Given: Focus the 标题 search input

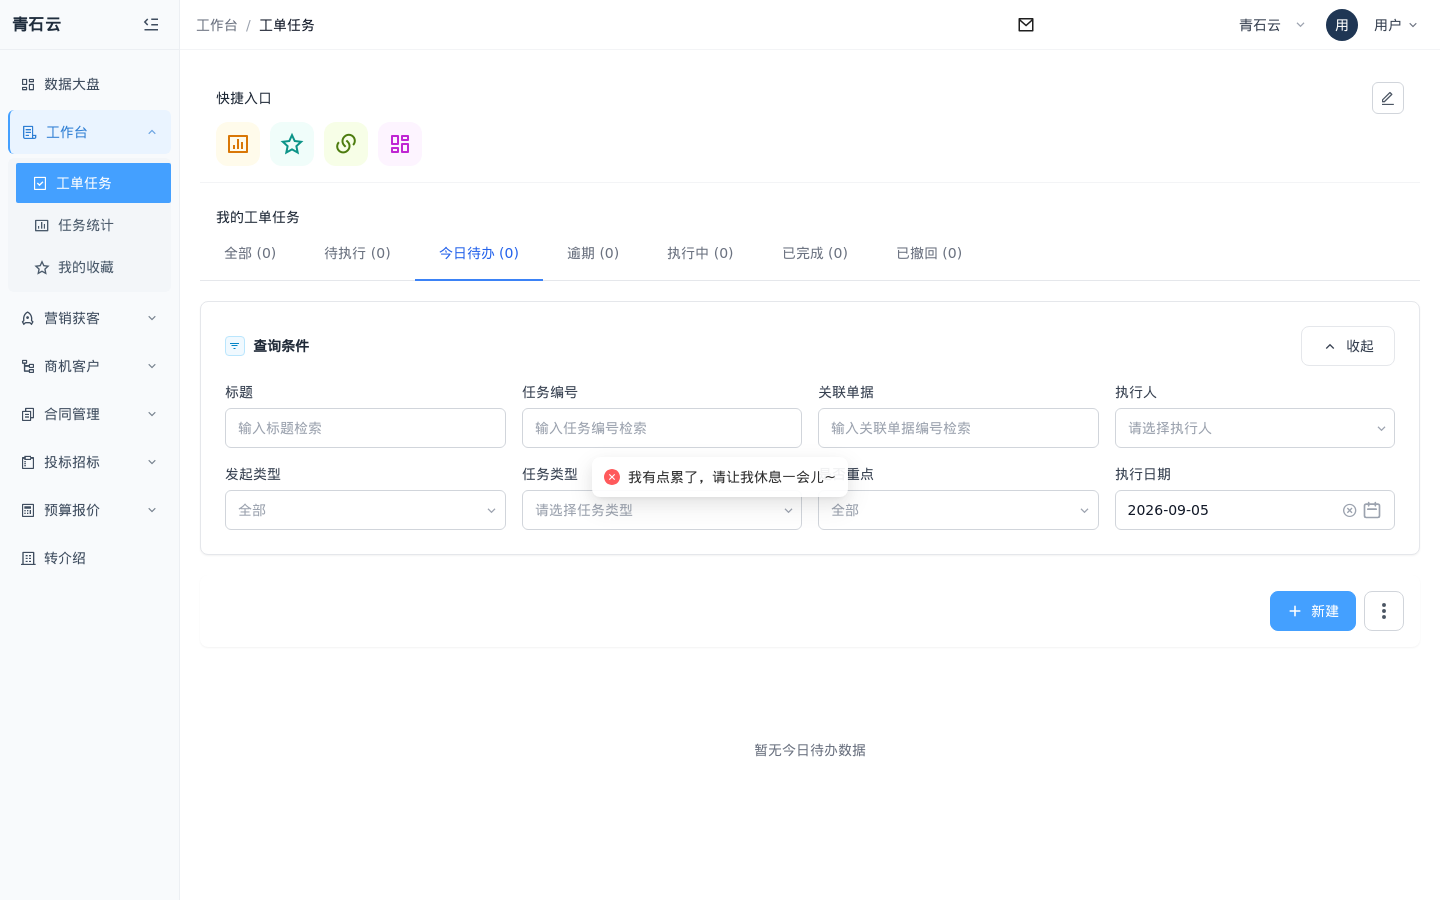Looking at the screenshot, I should [x=365, y=428].
